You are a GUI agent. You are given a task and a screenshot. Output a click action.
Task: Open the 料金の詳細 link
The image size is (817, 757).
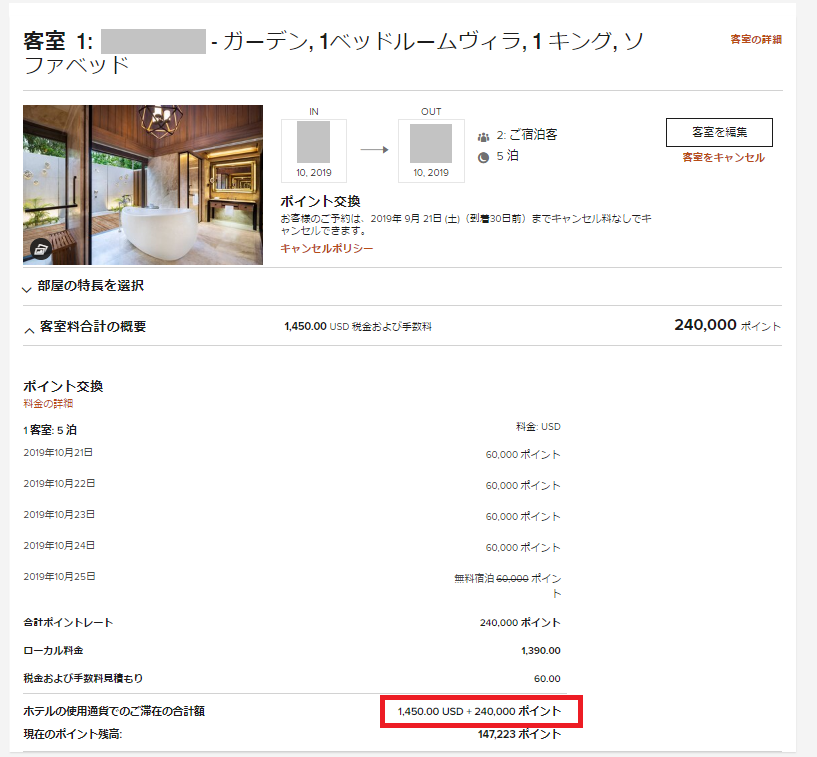tap(48, 403)
